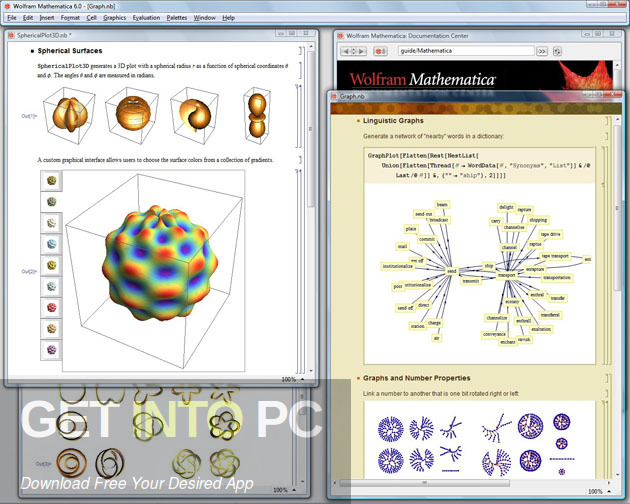The height and width of the screenshot is (504, 630).
Task: Open magnification dropdown in SphericalPlot3D window
Action: [292, 379]
